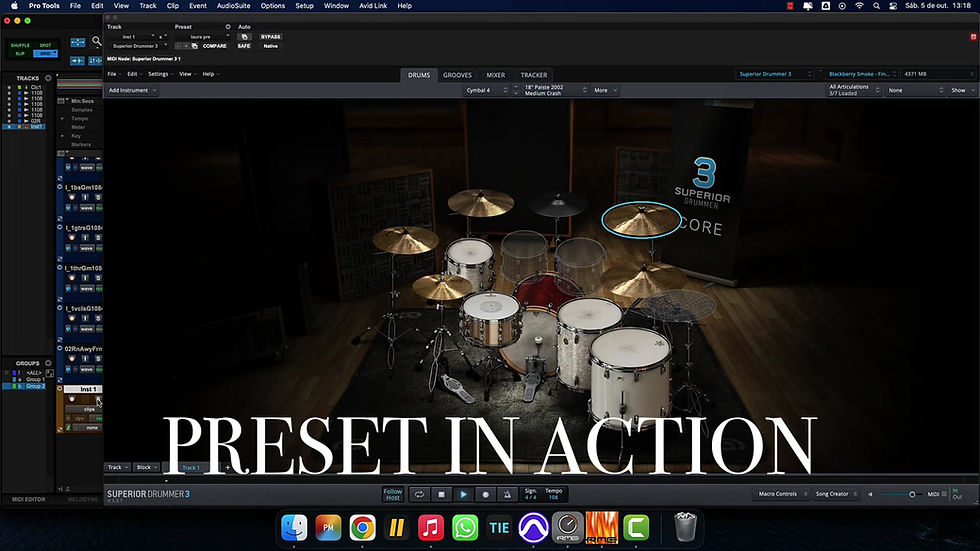Open the TRACKS list options icon
The image size is (980, 551).
[48, 78]
